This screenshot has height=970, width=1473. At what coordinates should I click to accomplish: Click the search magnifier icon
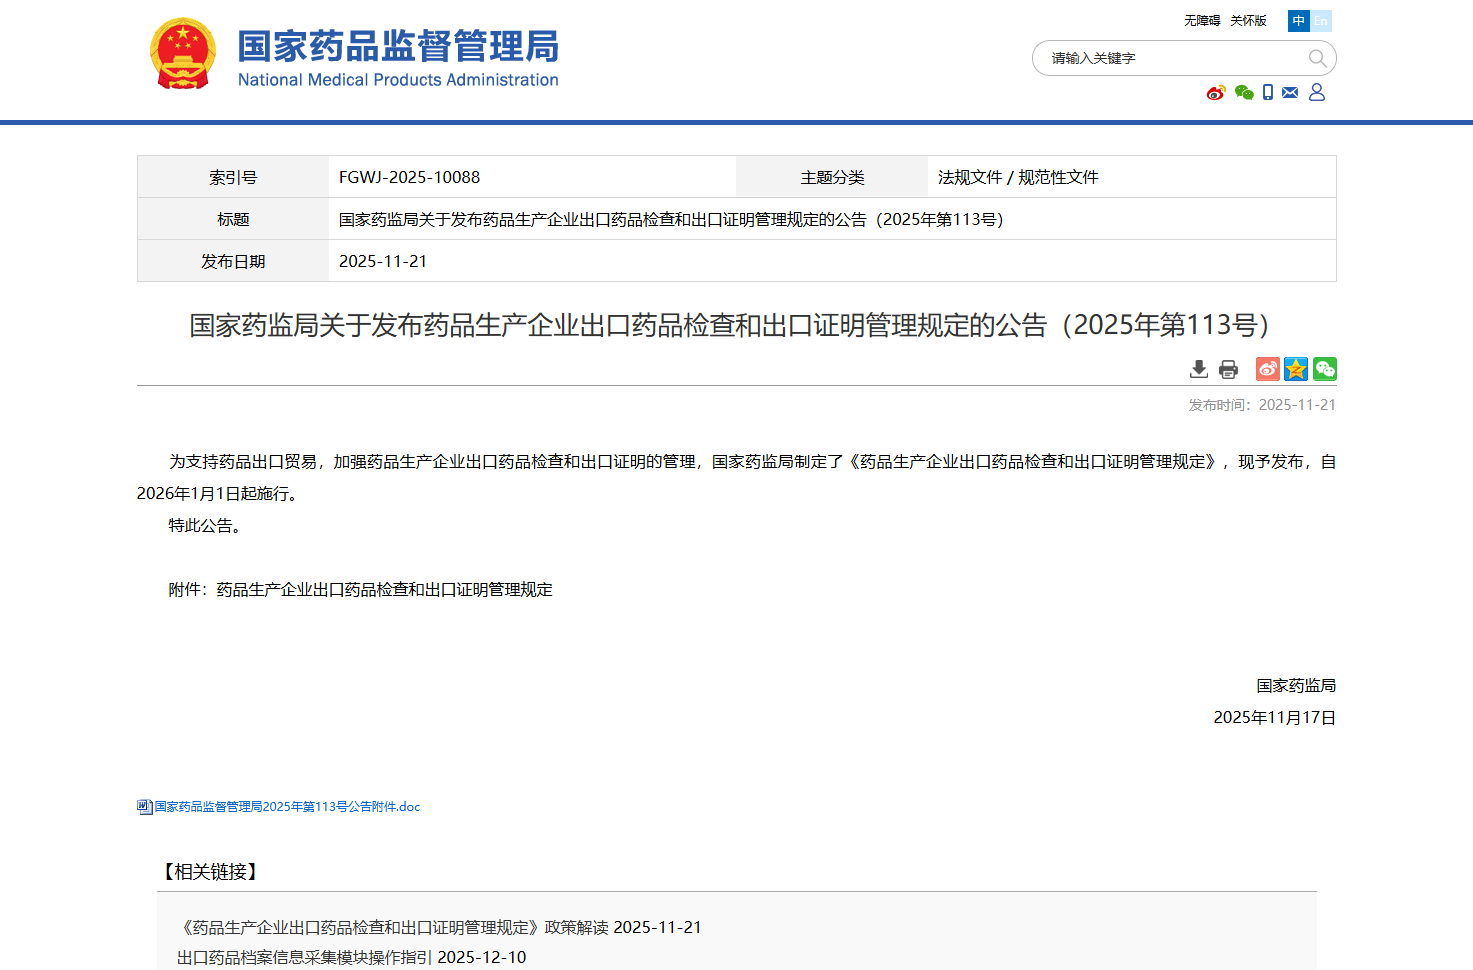(1317, 58)
